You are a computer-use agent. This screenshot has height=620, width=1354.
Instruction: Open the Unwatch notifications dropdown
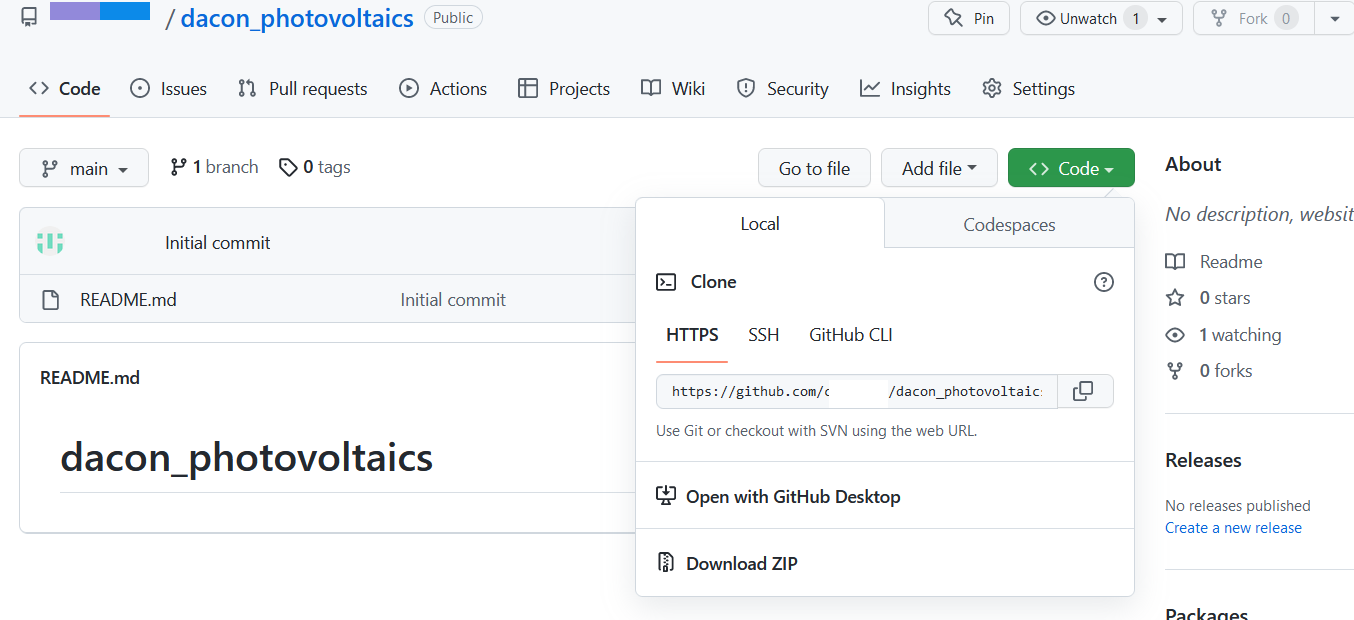(x=1101, y=18)
